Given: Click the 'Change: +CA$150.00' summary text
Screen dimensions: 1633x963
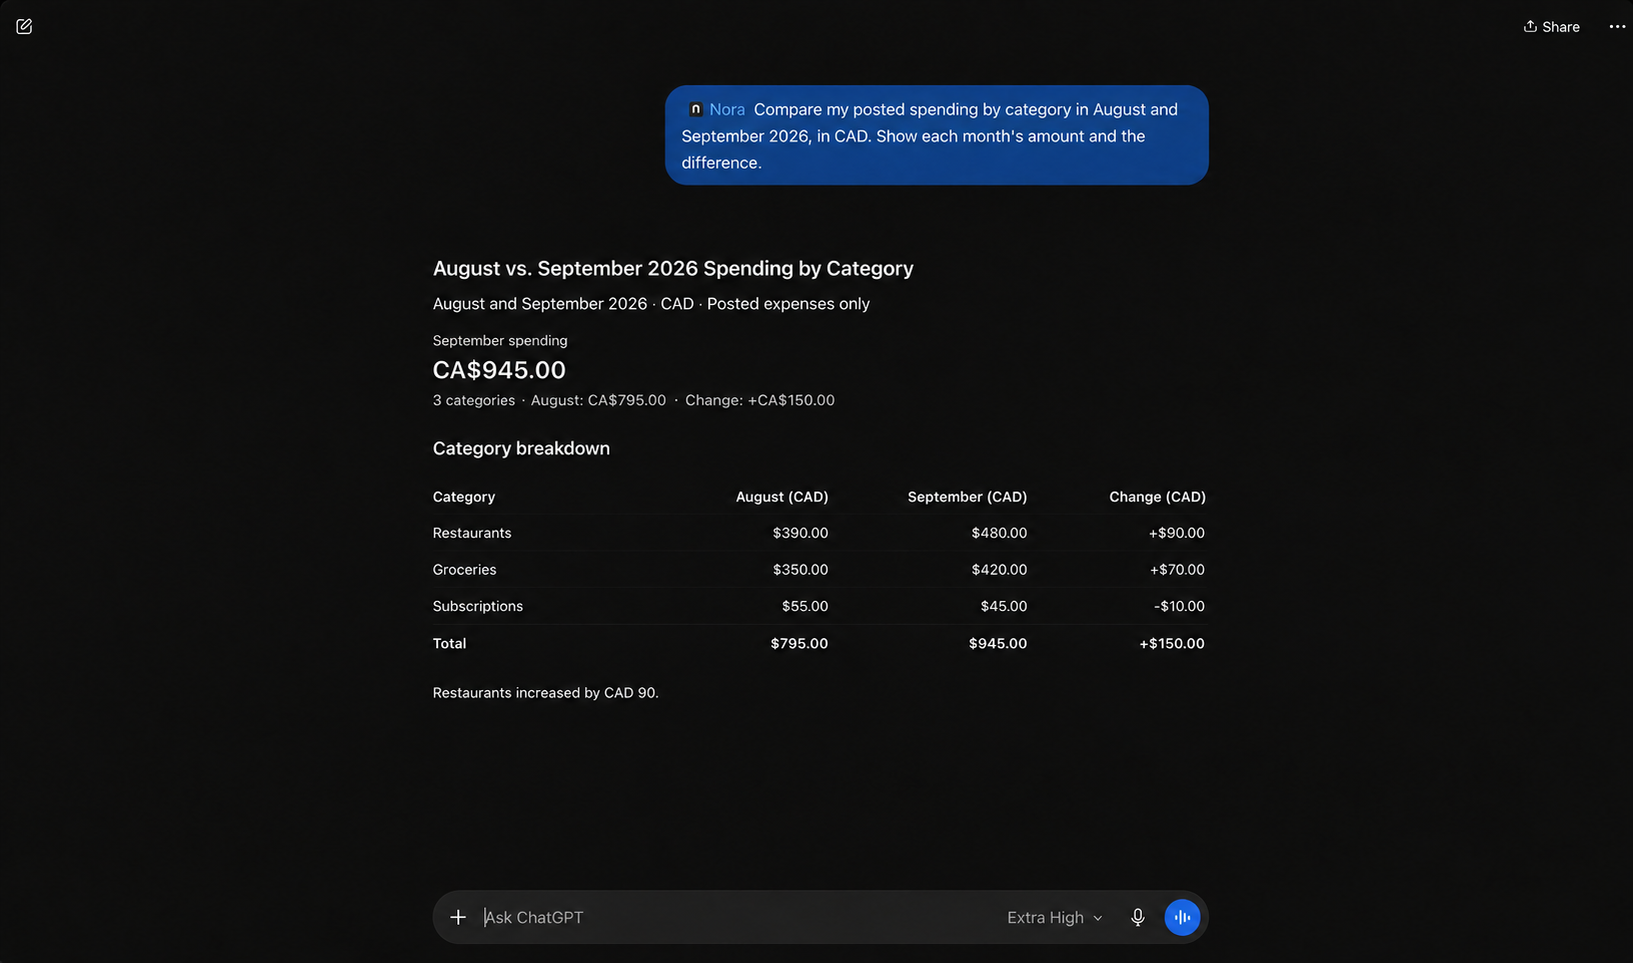Looking at the screenshot, I should tap(760, 400).
